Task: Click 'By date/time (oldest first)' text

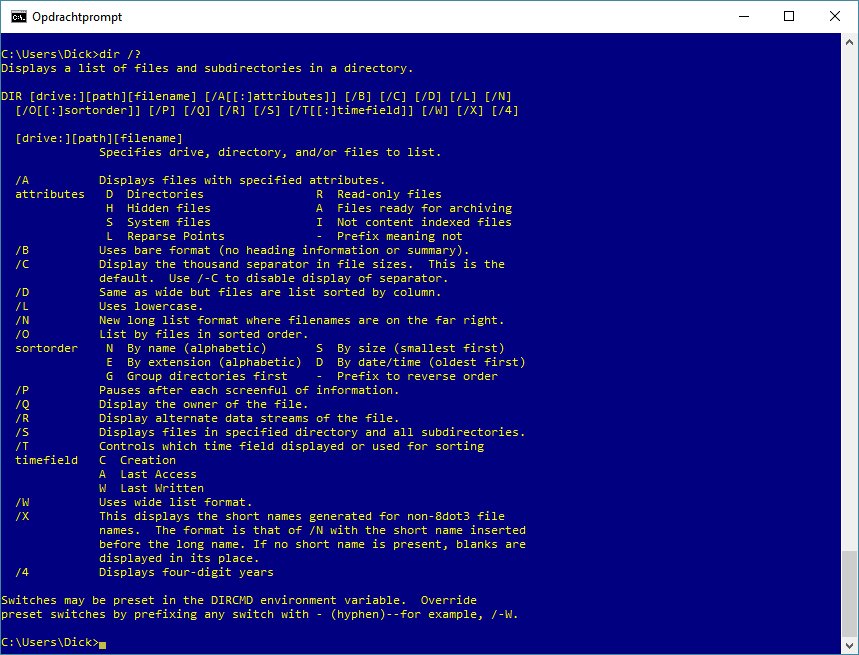Action: click(x=431, y=363)
